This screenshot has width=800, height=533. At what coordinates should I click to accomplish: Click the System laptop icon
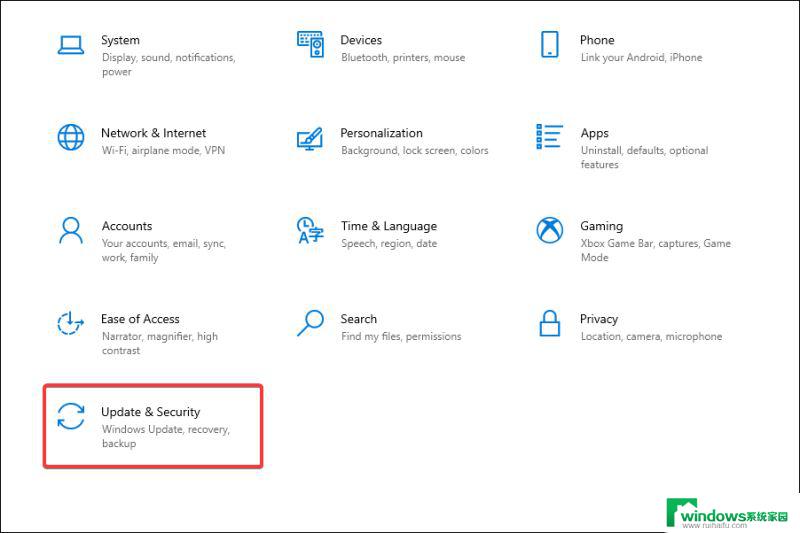click(70, 45)
